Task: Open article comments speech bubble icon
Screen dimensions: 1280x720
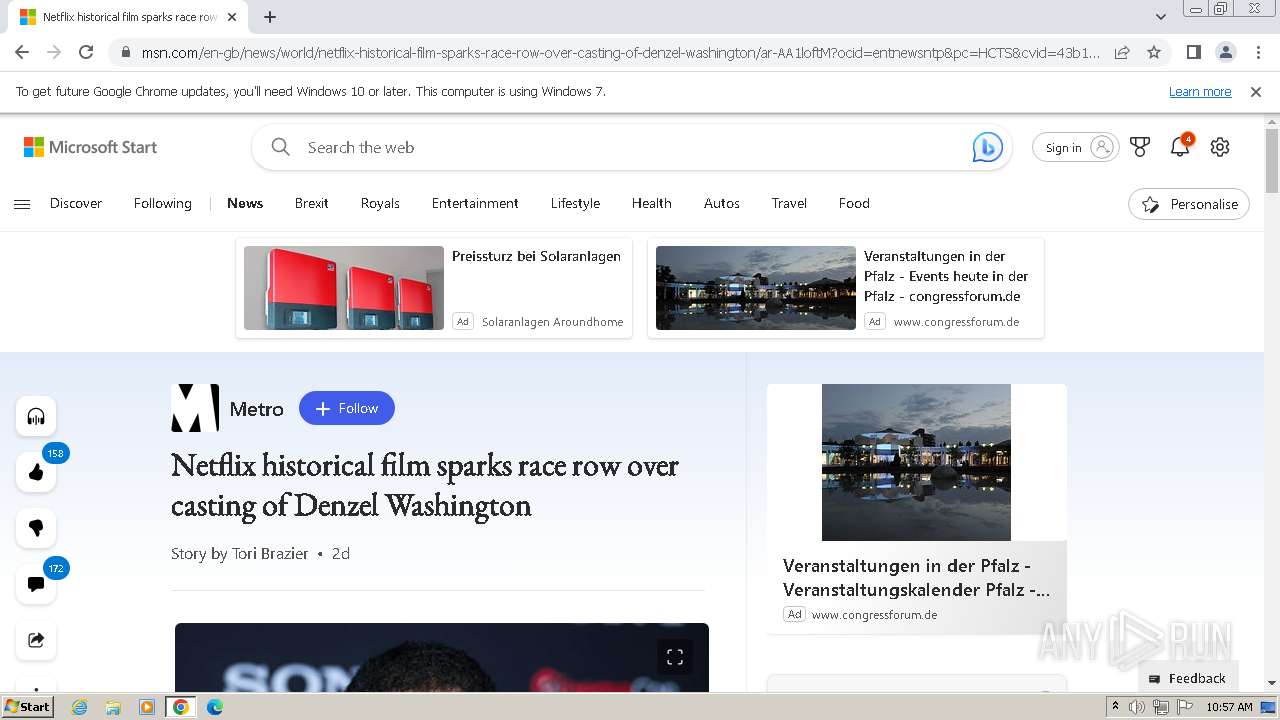Action: [36, 584]
